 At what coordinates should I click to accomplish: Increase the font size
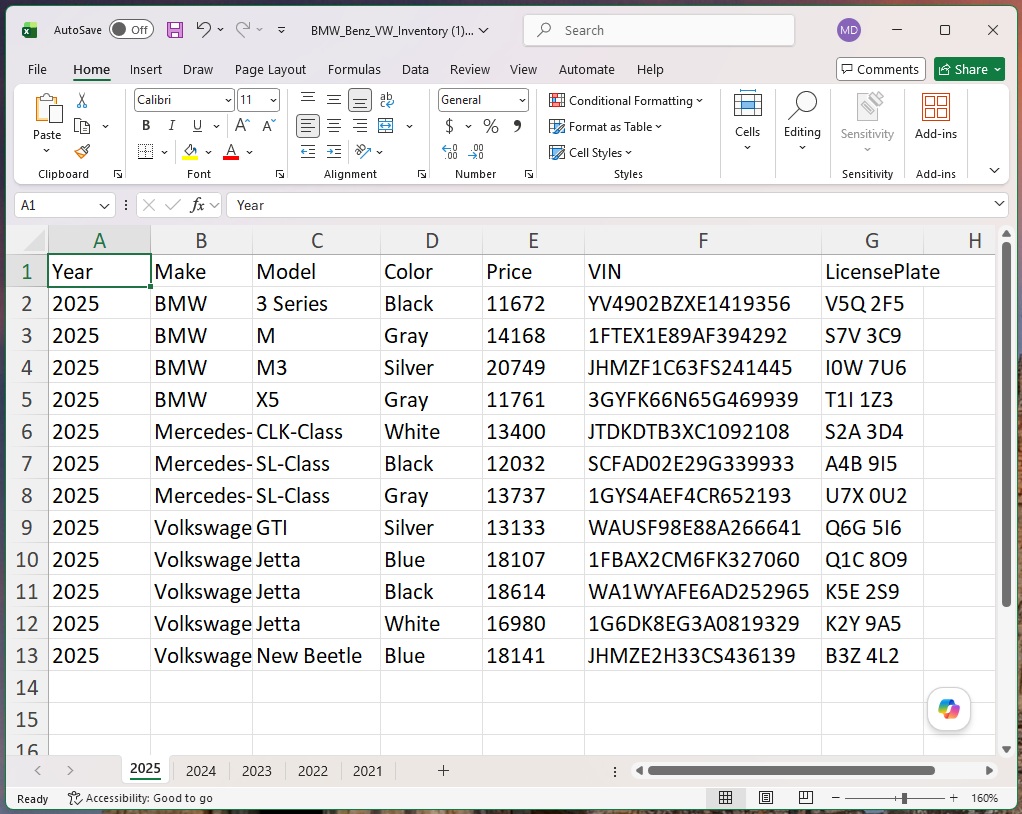242,126
